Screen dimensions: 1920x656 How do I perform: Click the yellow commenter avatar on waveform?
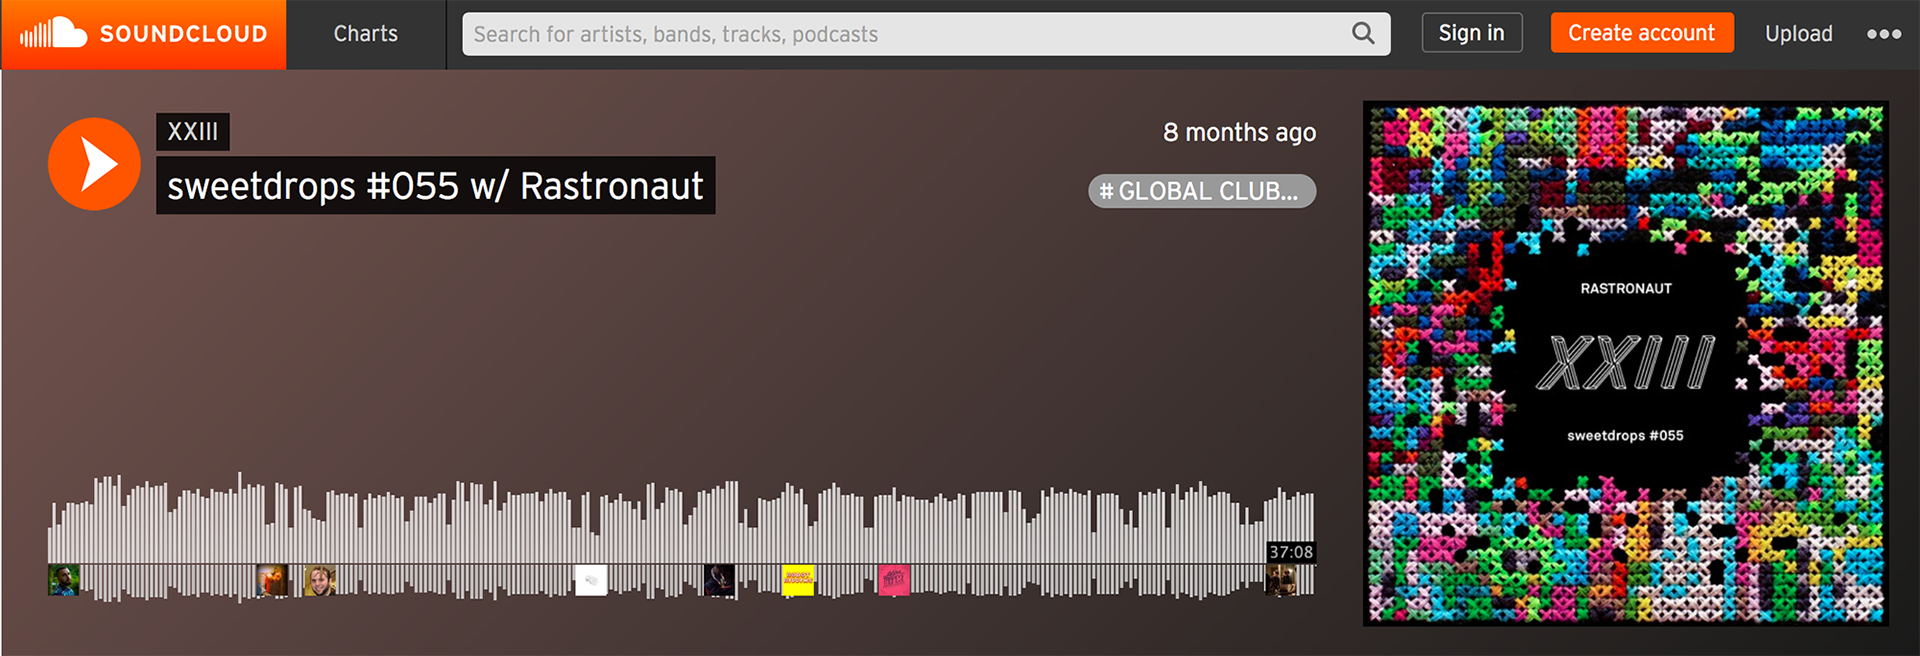(x=798, y=580)
